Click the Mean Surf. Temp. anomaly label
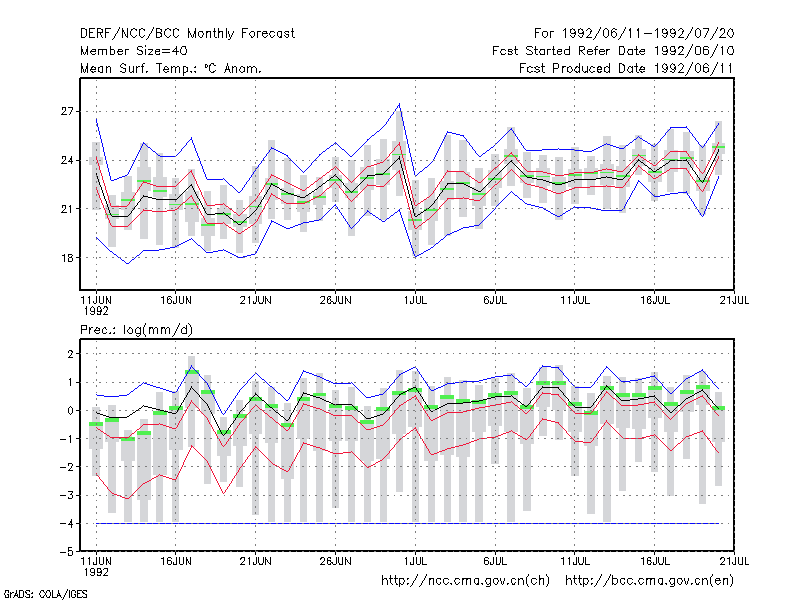This screenshot has width=800, height=600. coord(171,68)
